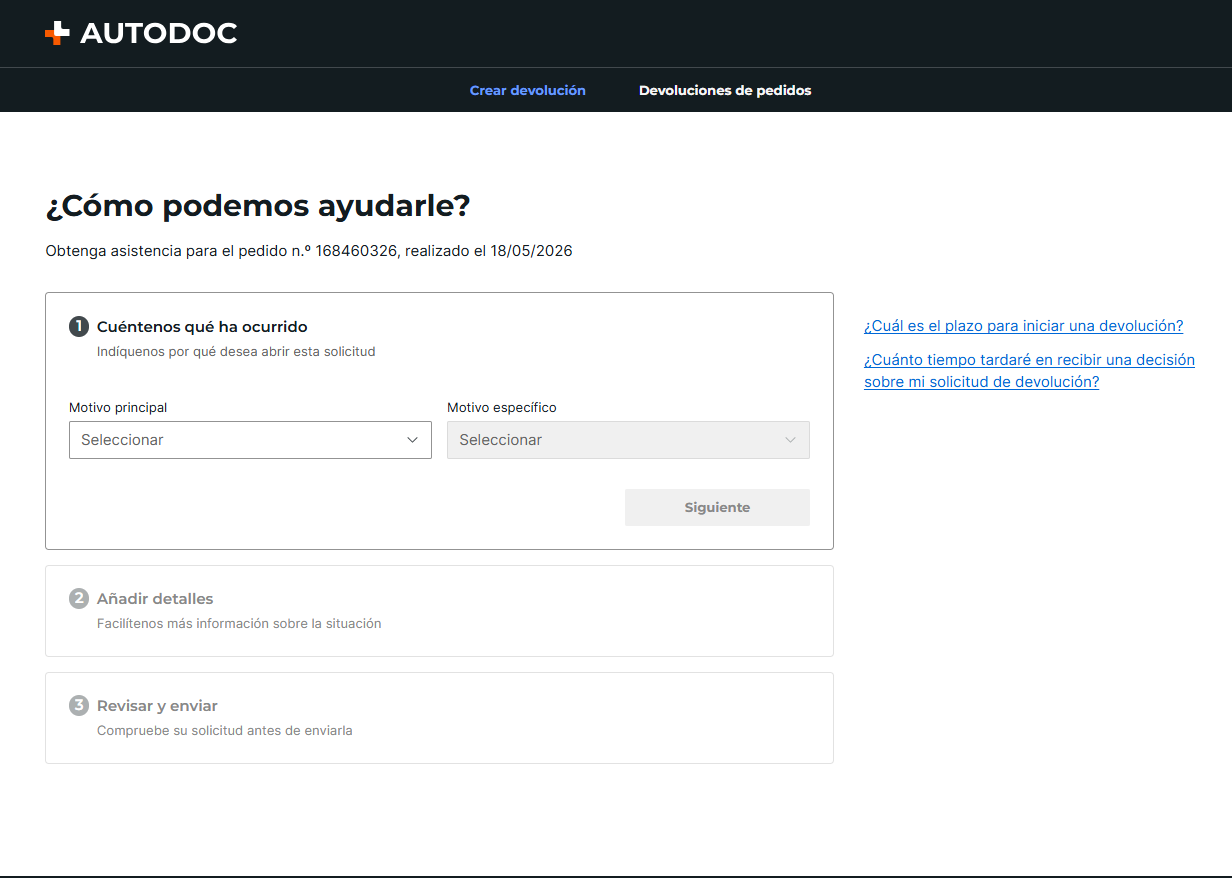Click step 3 number badge
Image resolution: width=1232 pixels, height=878 pixels.
[79, 706]
